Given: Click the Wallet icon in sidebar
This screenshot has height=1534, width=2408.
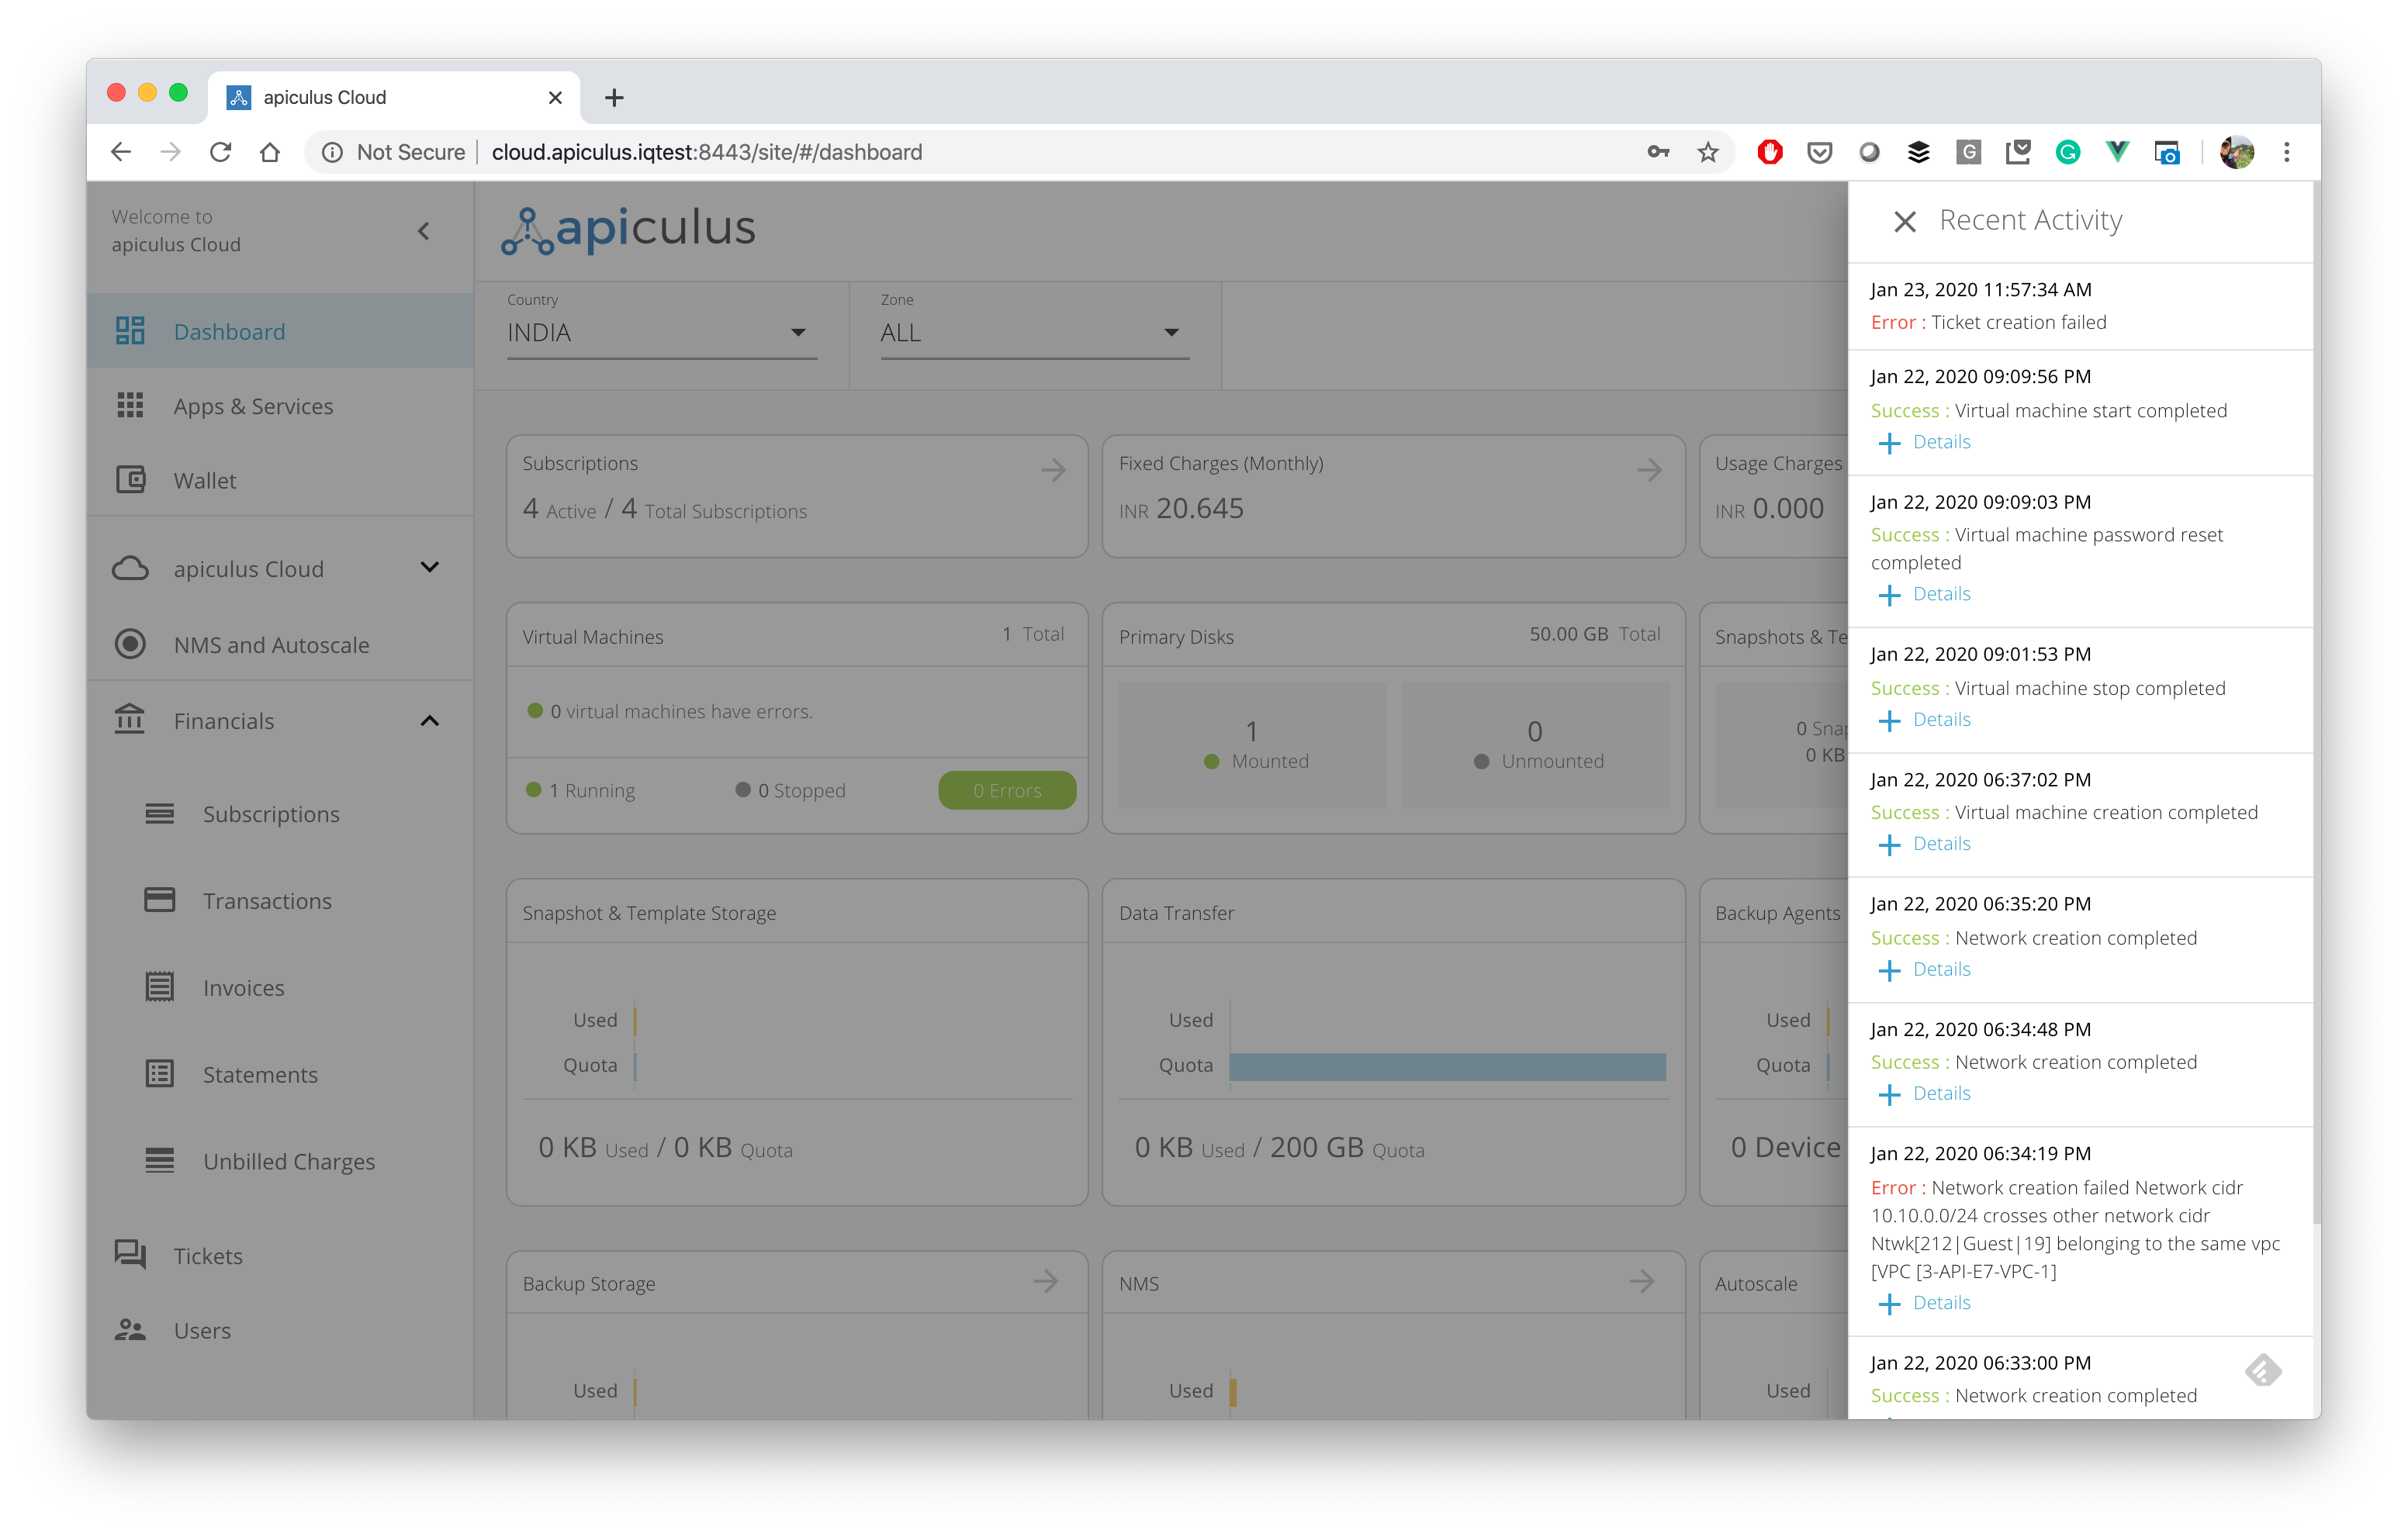Looking at the screenshot, I should (131, 480).
